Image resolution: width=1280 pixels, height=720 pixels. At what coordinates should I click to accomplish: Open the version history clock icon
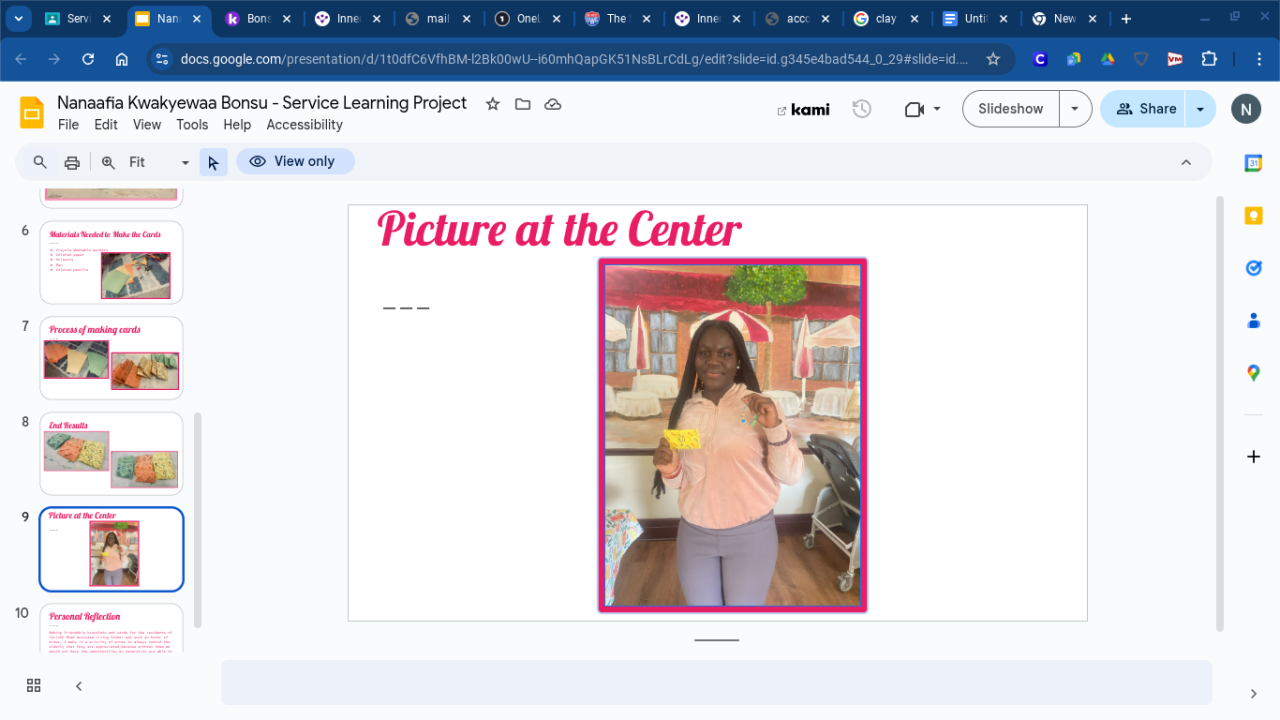point(862,109)
